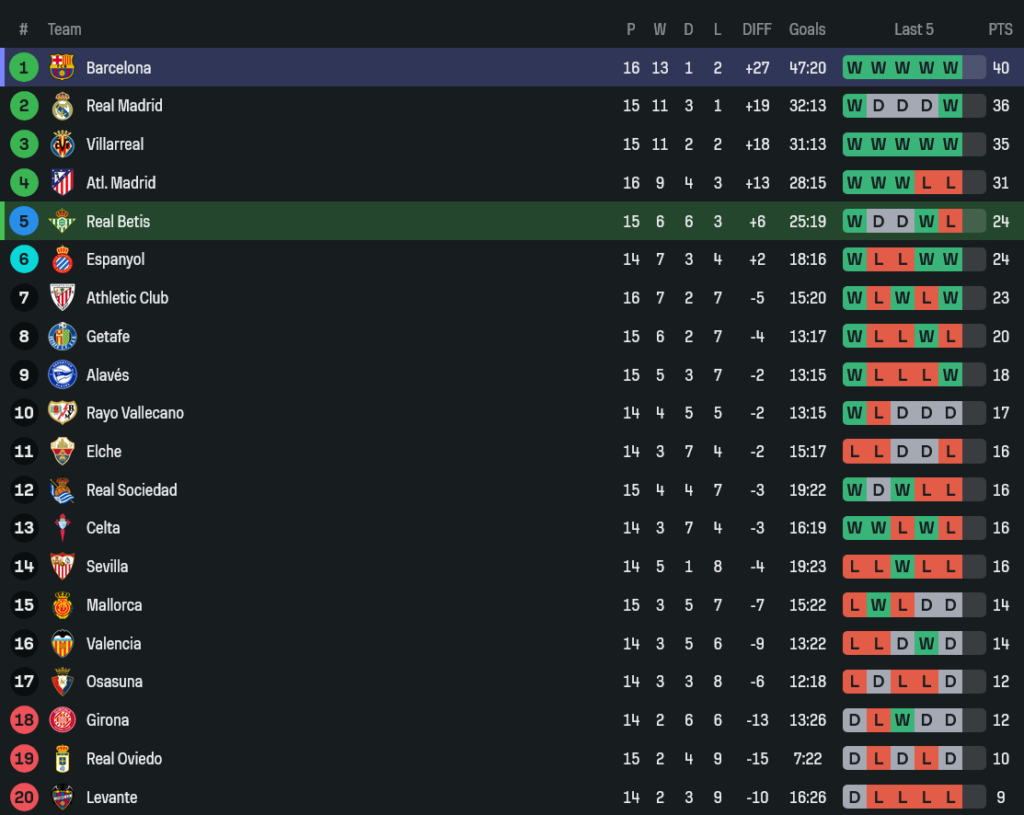Click the Alavés crest icon
Screen dimensions: 1024x815
pos(62,375)
